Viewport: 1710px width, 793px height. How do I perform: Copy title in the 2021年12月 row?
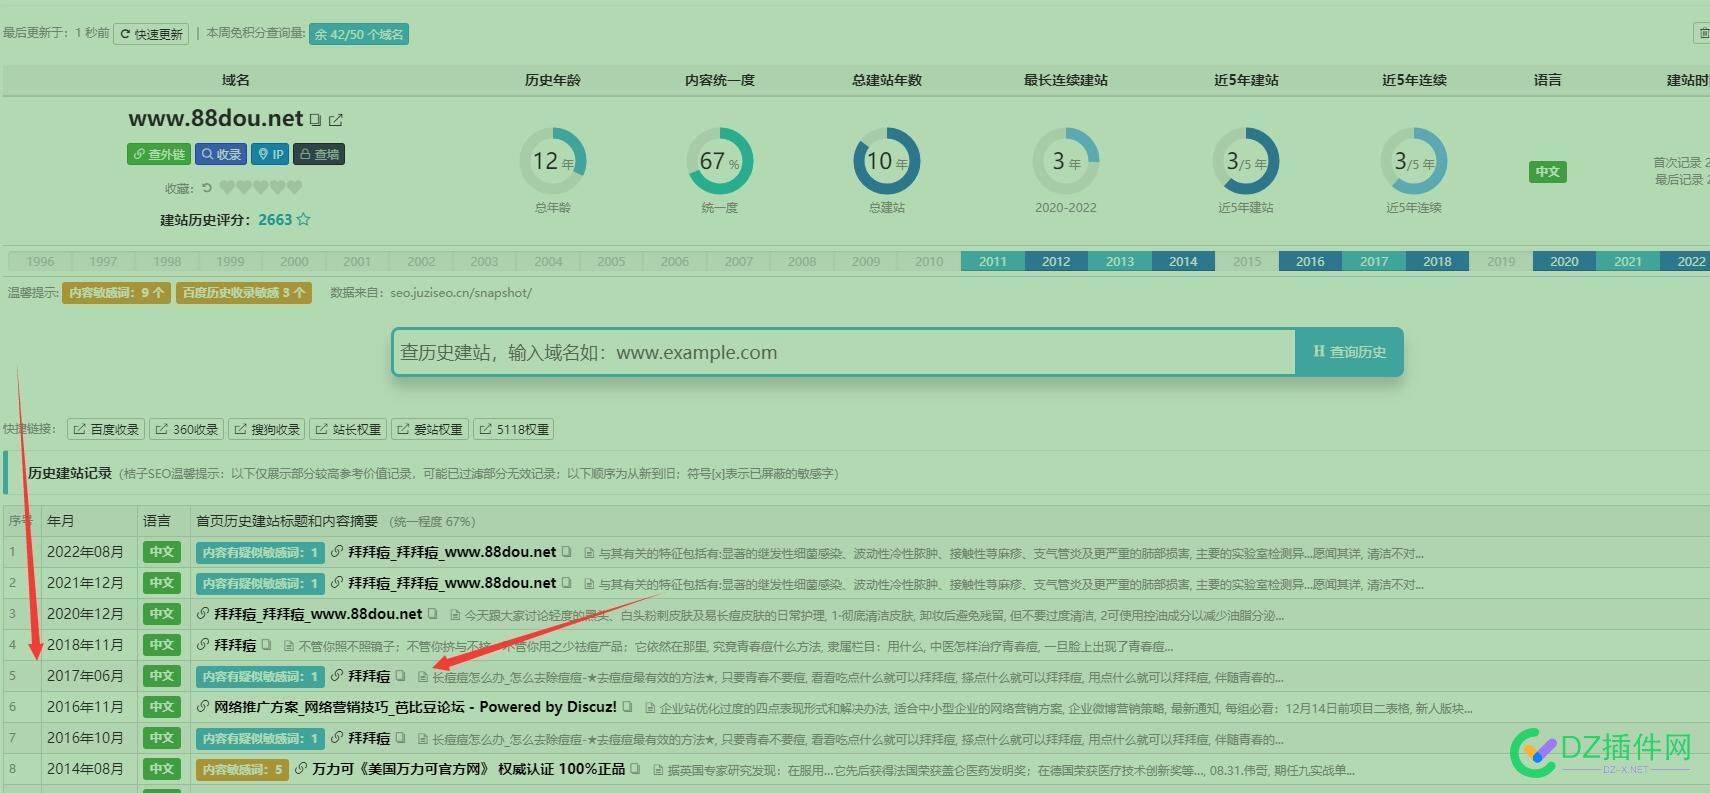[x=566, y=583]
